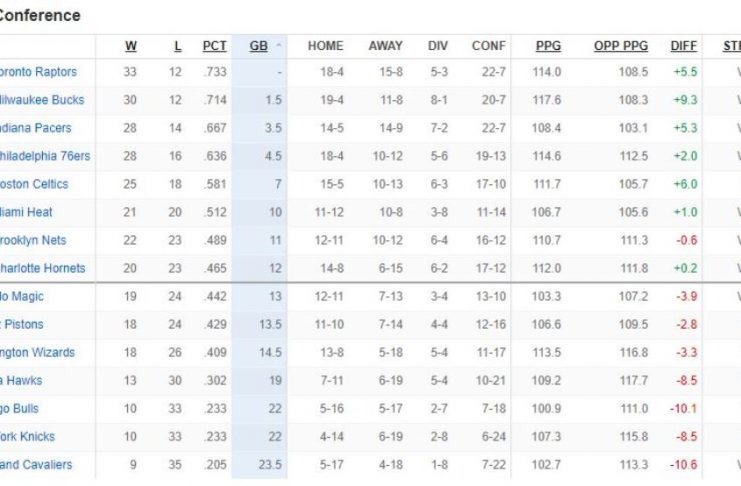The image size is (741, 486).
Task: Click the DIV column header
Action: (438, 46)
